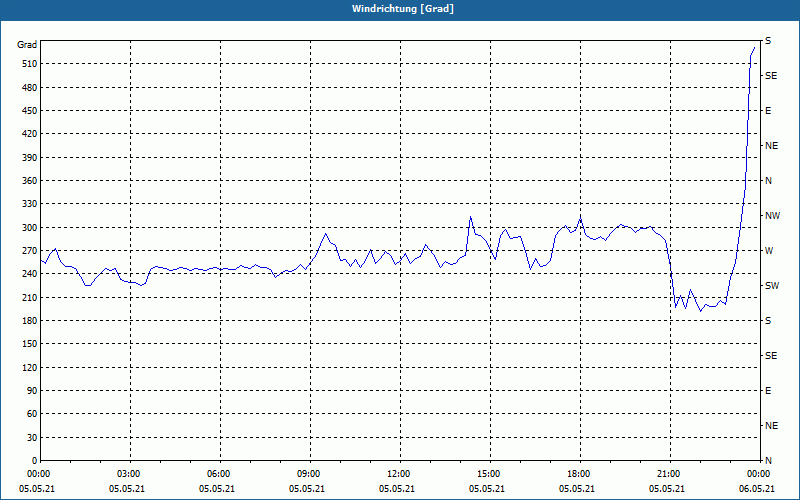Select the 390 axis label

[29, 157]
